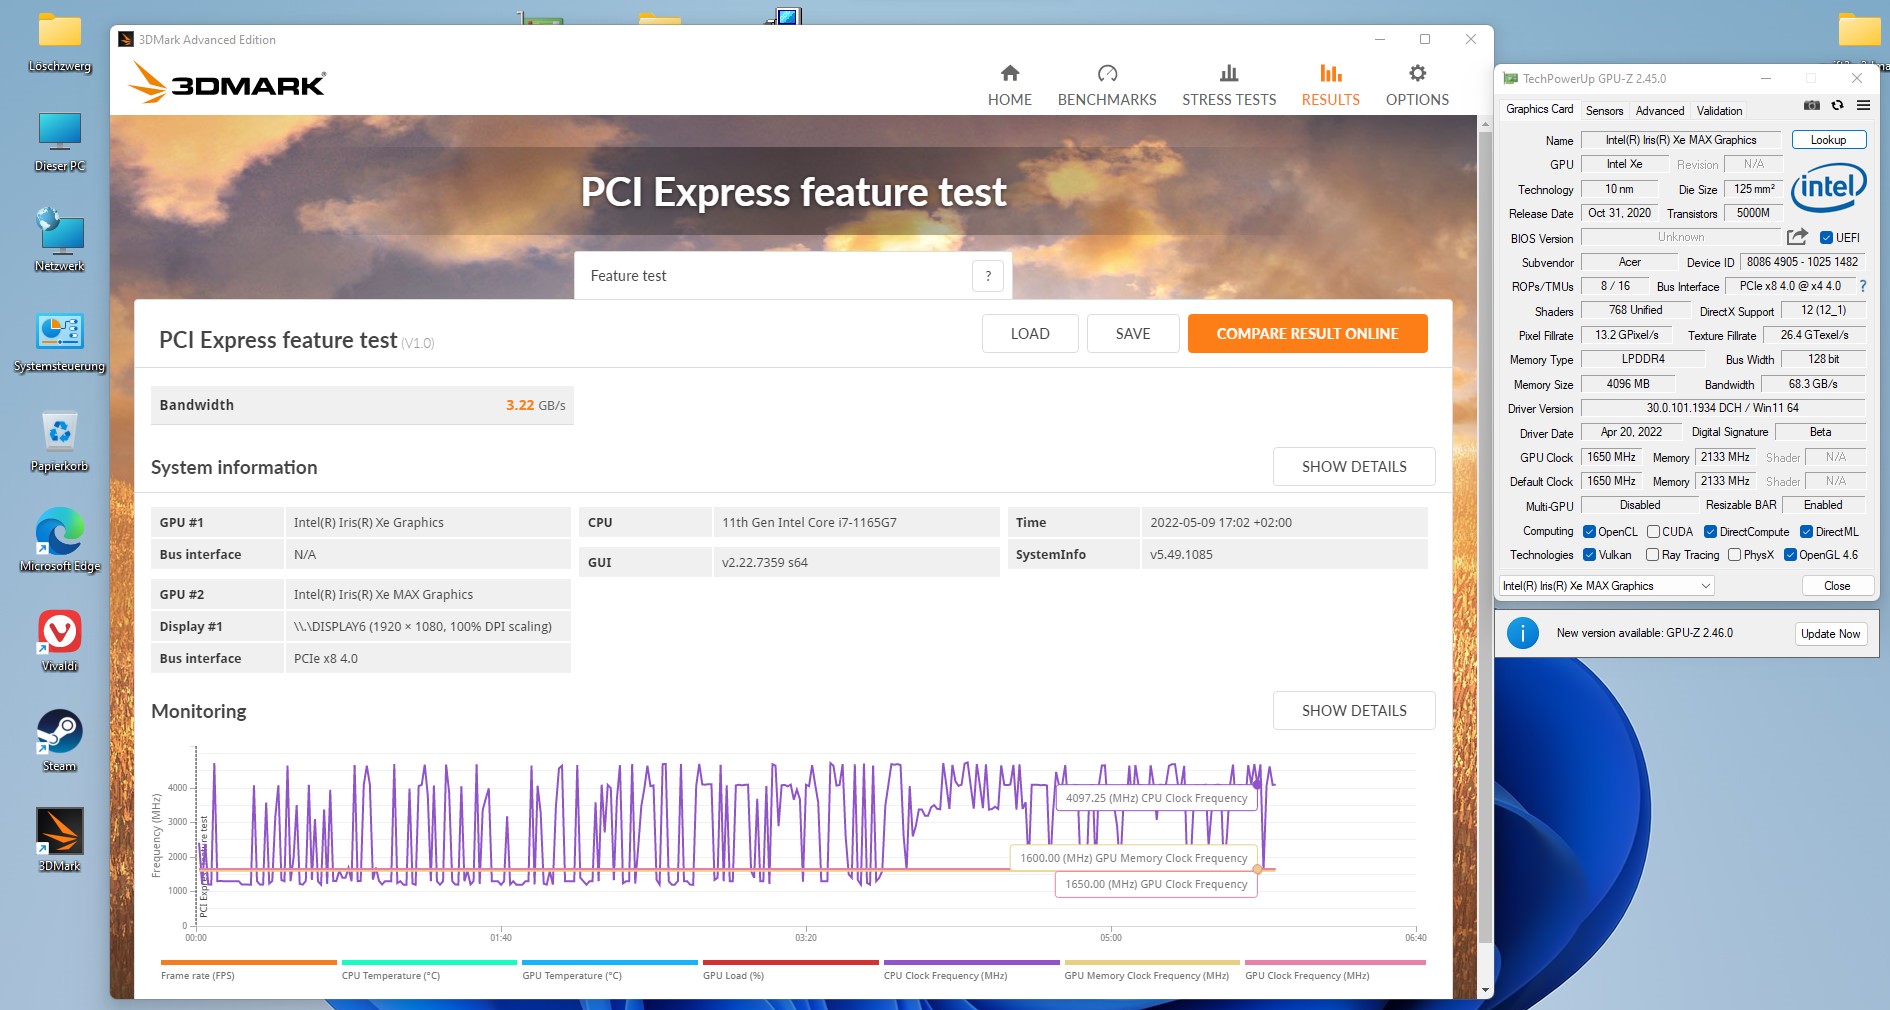1890x1010 pixels.
Task: Switch to Advanced tab in GPU-Z
Action: (1660, 111)
